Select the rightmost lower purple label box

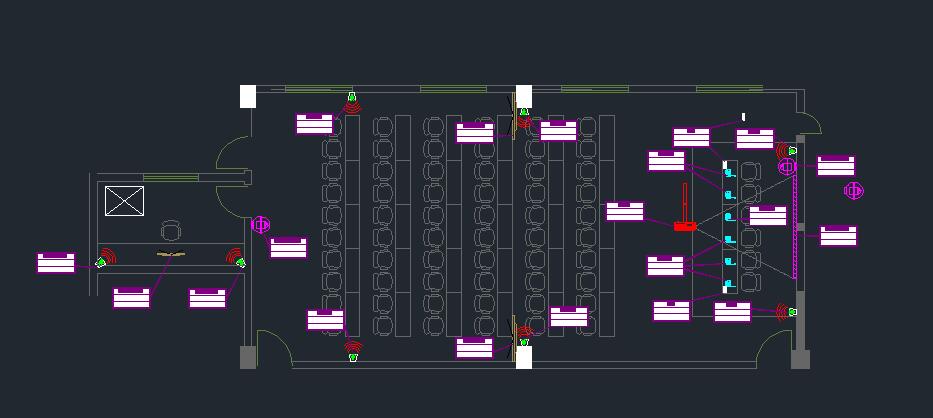pyautogui.click(x=838, y=236)
